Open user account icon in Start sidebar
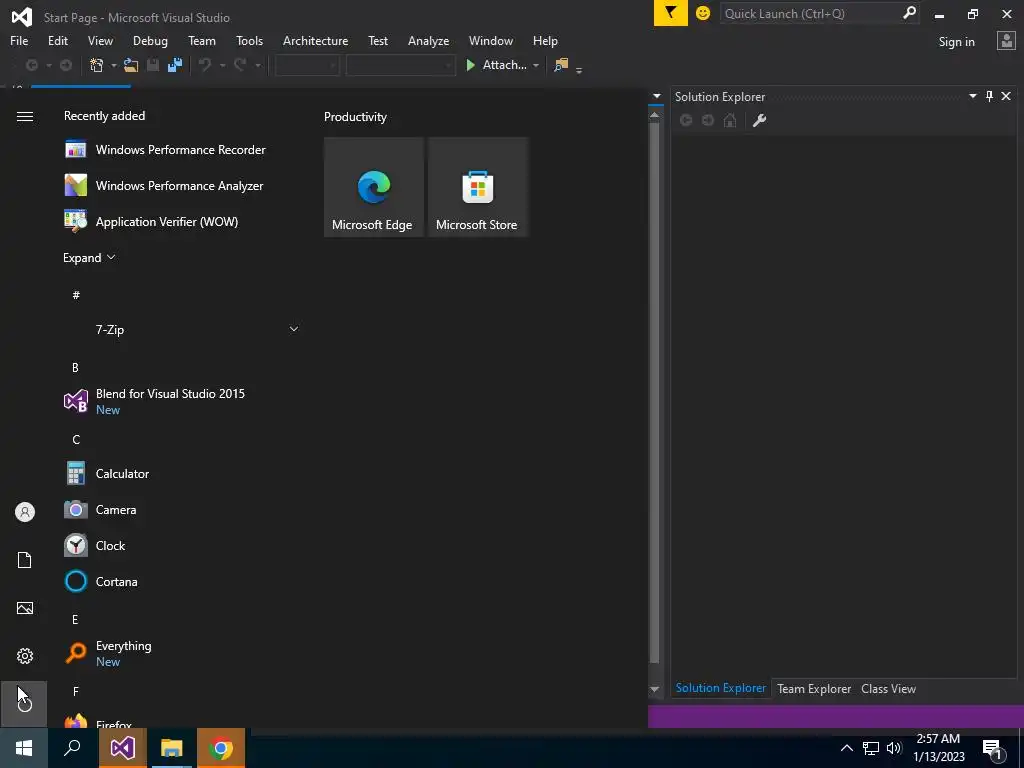This screenshot has width=1024, height=768. coord(25,512)
